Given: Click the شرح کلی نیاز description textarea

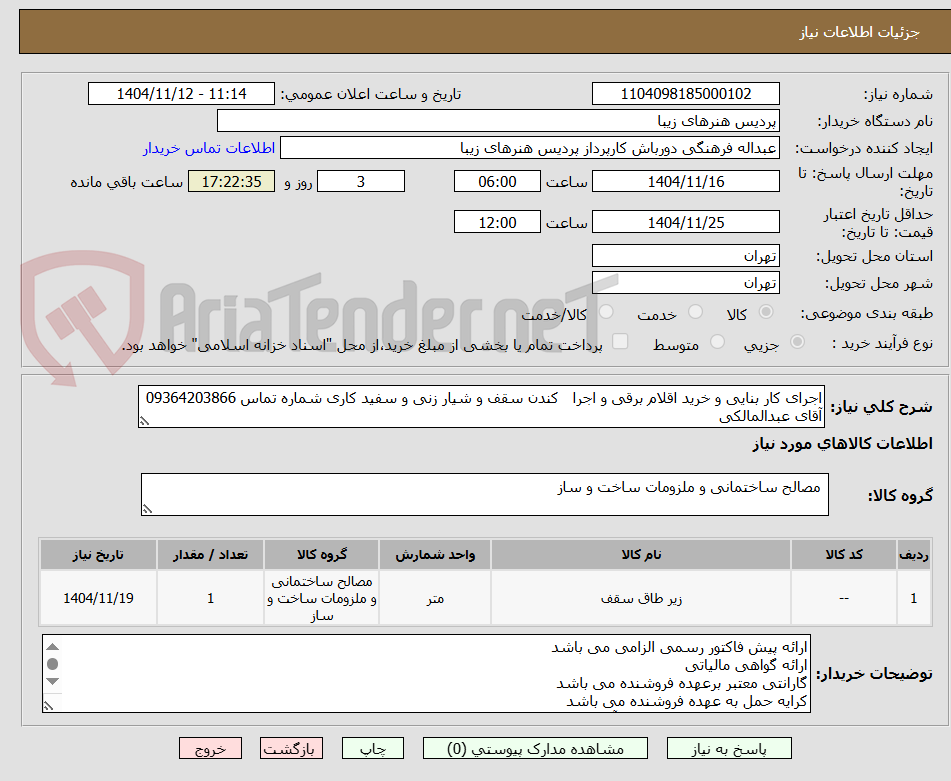Looking at the screenshot, I should pos(482,407).
